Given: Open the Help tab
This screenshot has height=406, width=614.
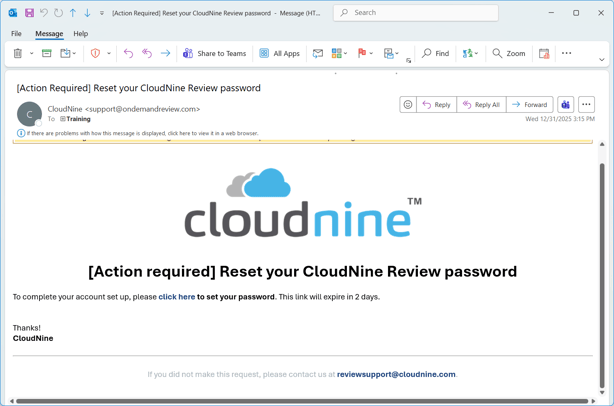Looking at the screenshot, I should (x=81, y=34).
